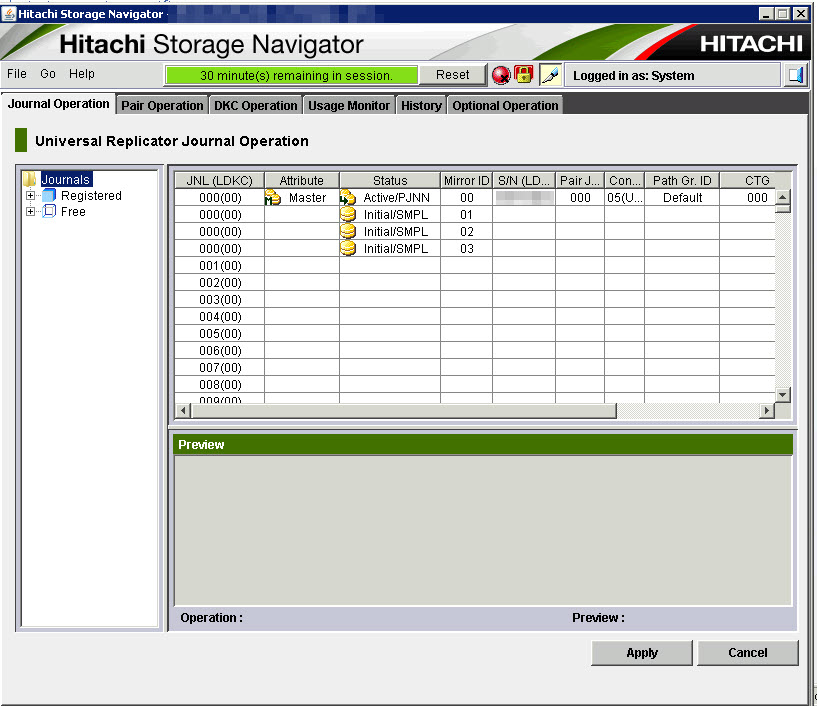Image resolution: width=817 pixels, height=706 pixels.
Task: Open the Usage Monitor tab
Action: (349, 105)
